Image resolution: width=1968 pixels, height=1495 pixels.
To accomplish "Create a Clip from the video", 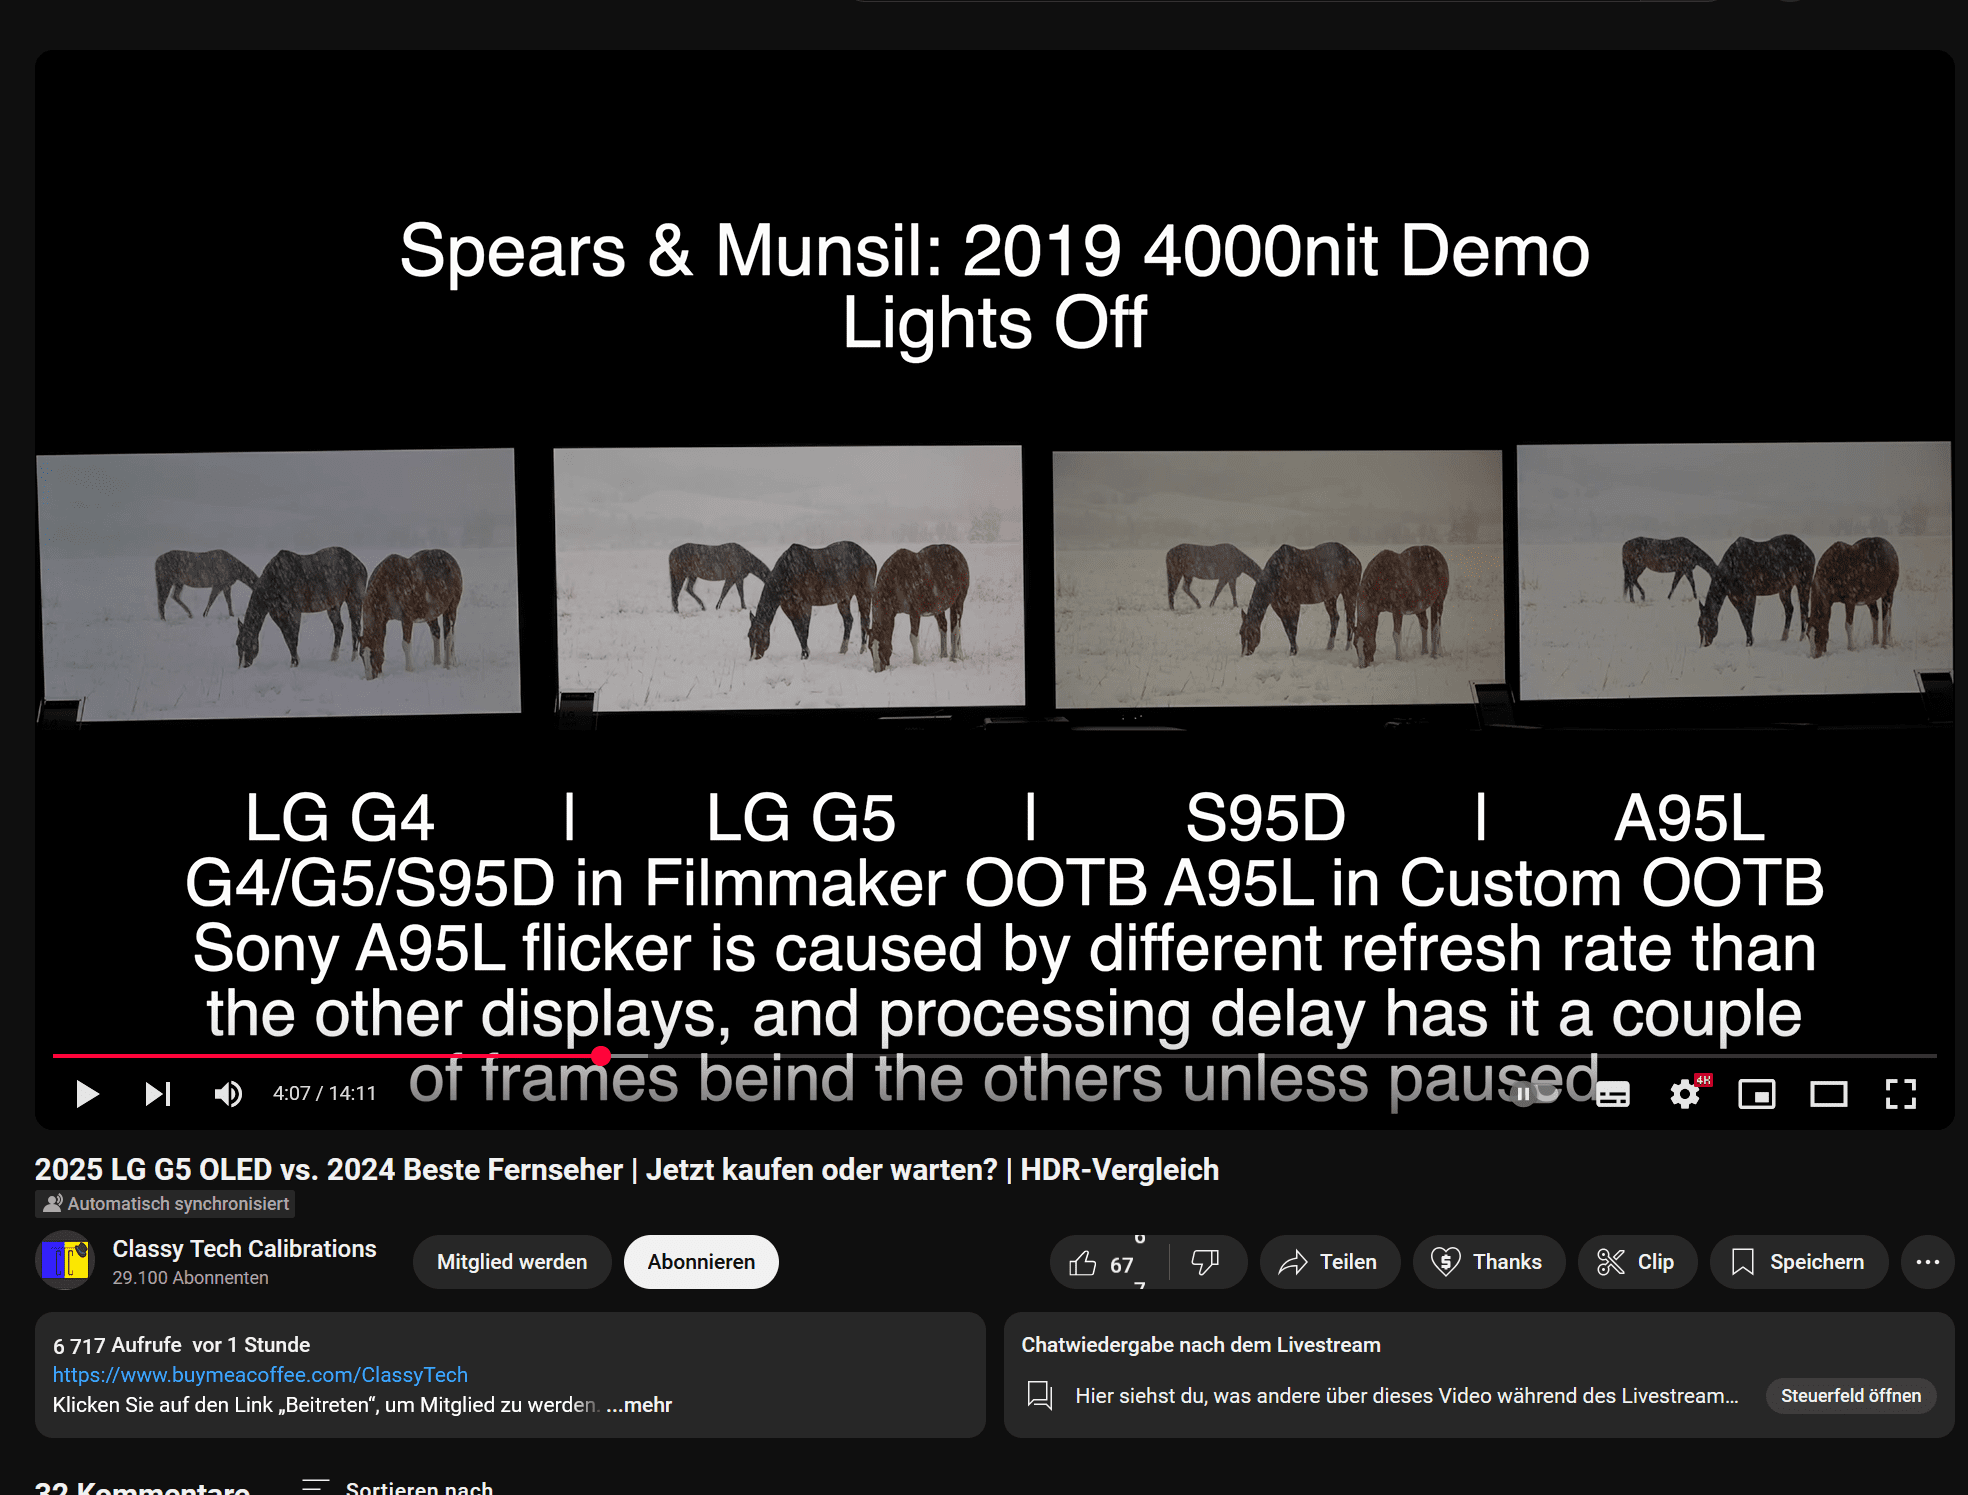I will pyautogui.click(x=1637, y=1262).
